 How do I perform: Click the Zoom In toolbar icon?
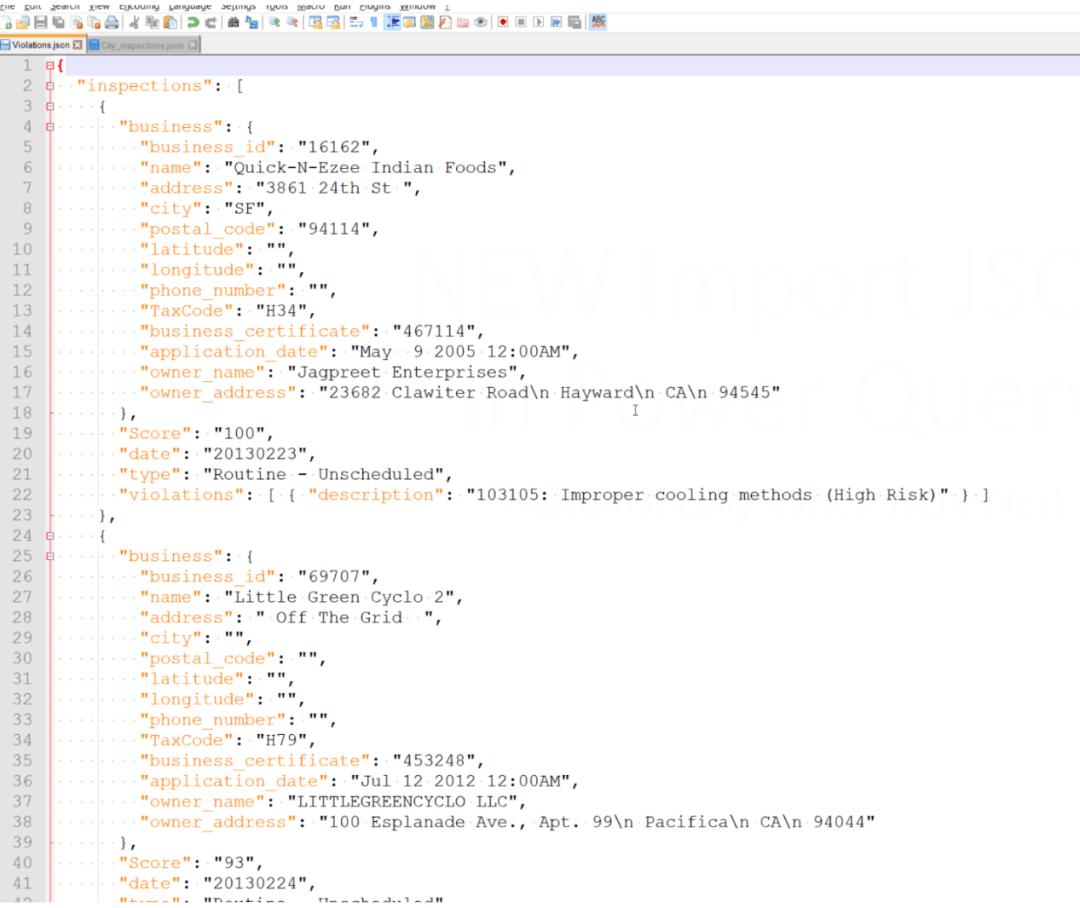coord(274,22)
